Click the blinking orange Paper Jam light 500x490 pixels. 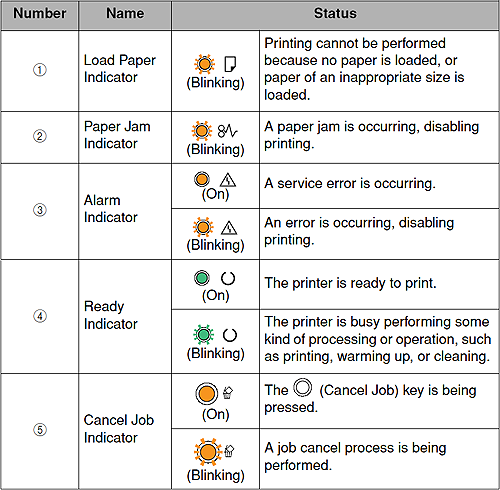202,131
